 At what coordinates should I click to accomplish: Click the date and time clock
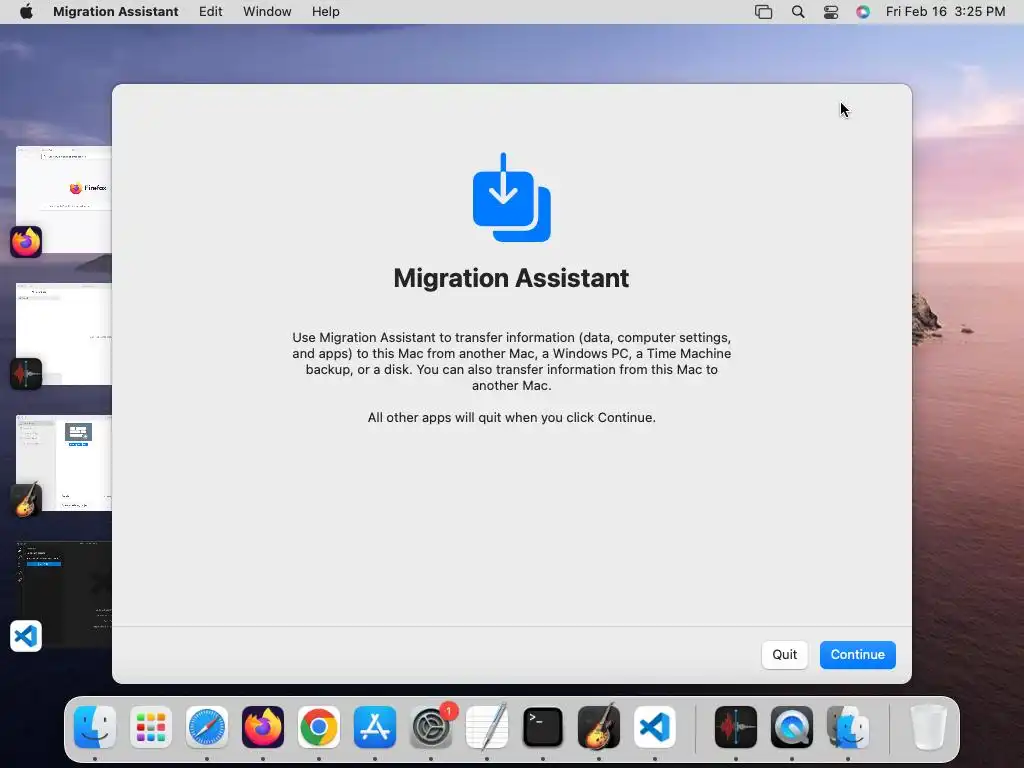pos(945,12)
